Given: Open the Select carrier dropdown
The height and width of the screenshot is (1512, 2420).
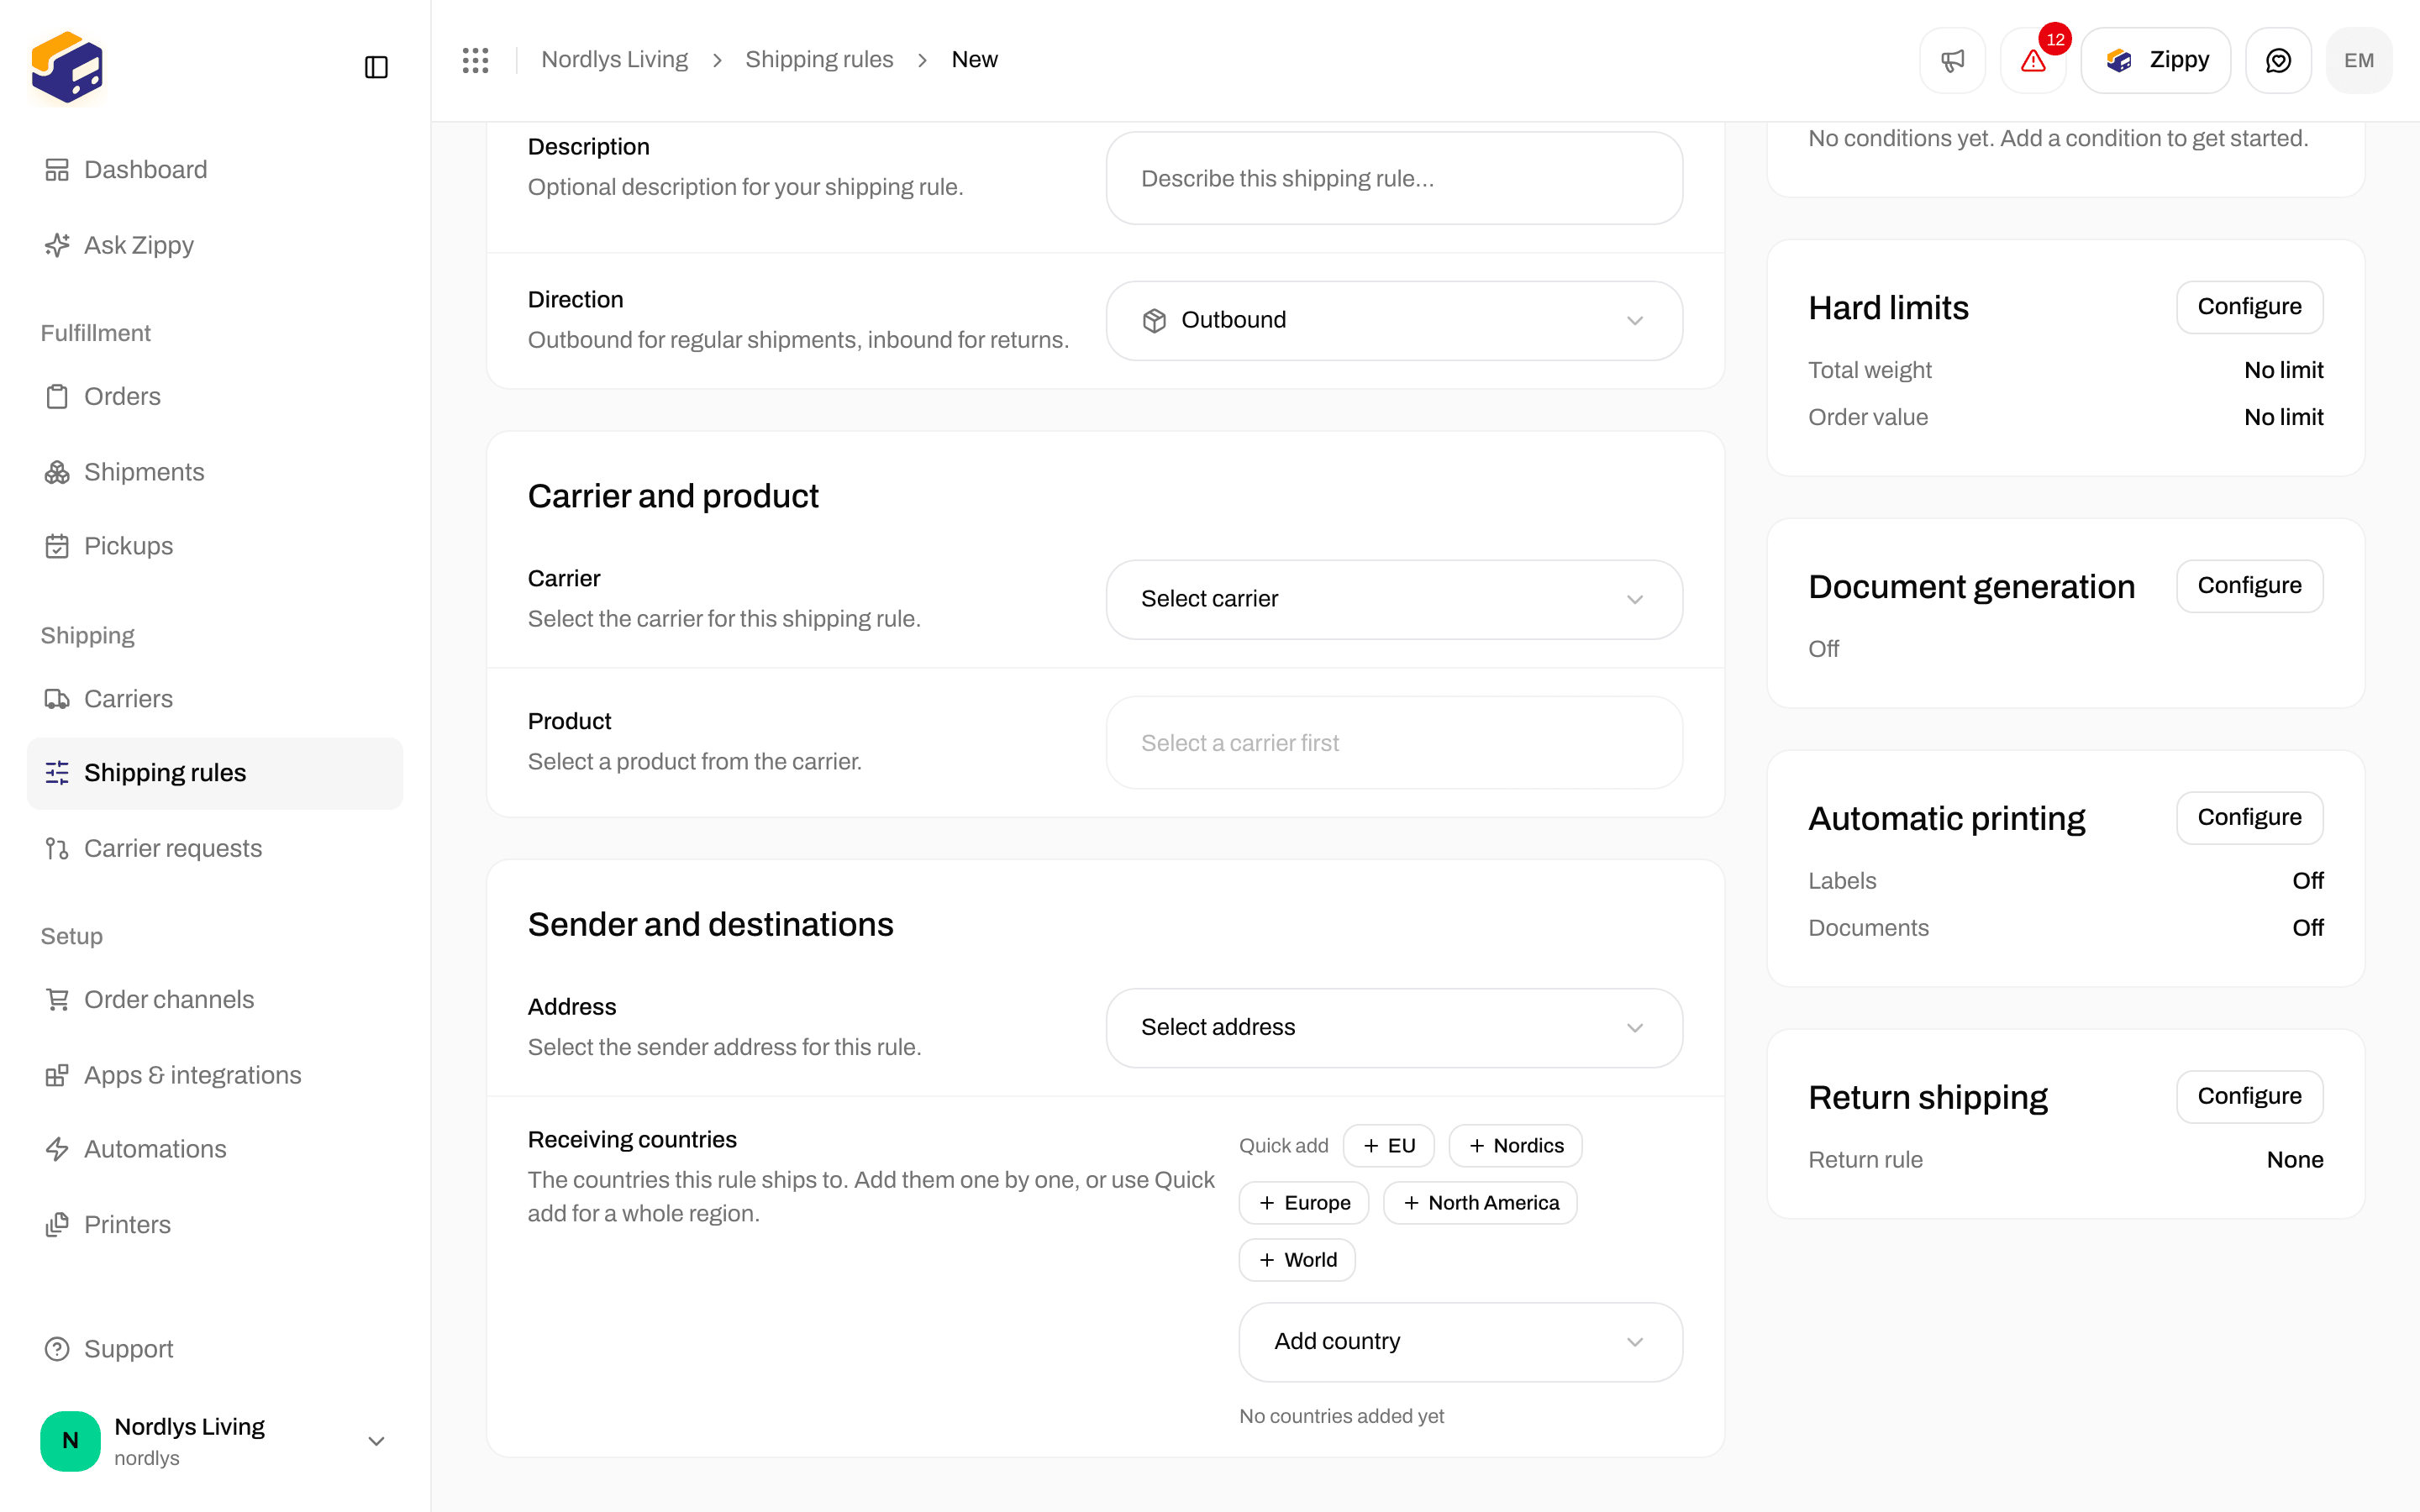Looking at the screenshot, I should pos(1394,599).
